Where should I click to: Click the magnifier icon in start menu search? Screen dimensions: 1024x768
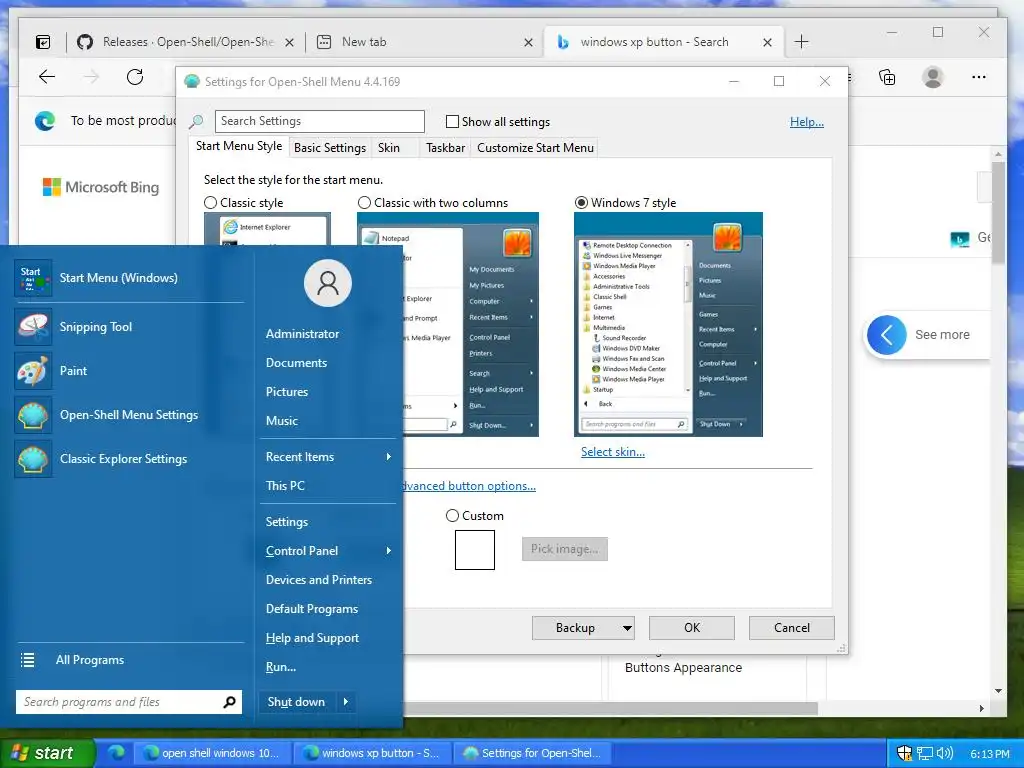229,702
